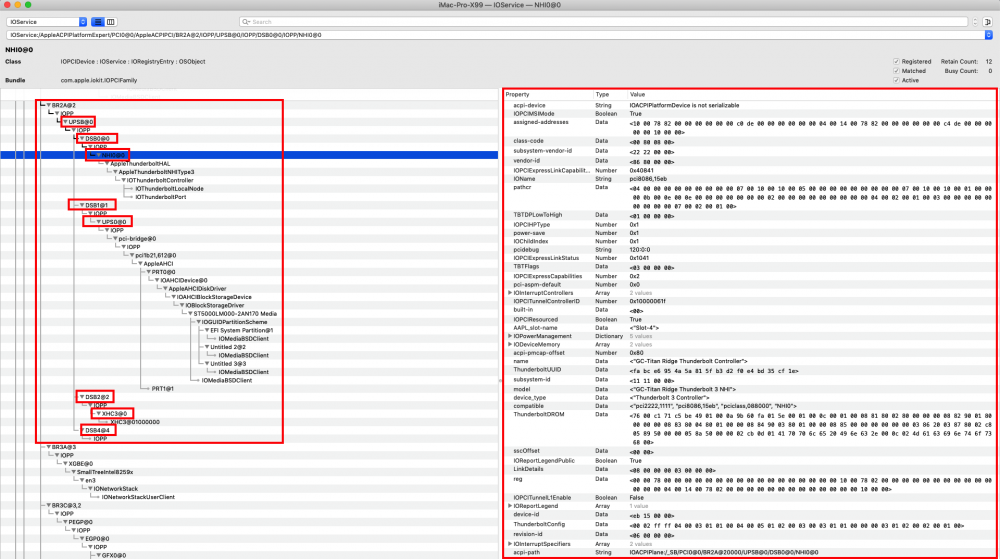Select the Untitled 3@3 partition entry
The height and width of the screenshot is (559, 1000).
coord(228,364)
